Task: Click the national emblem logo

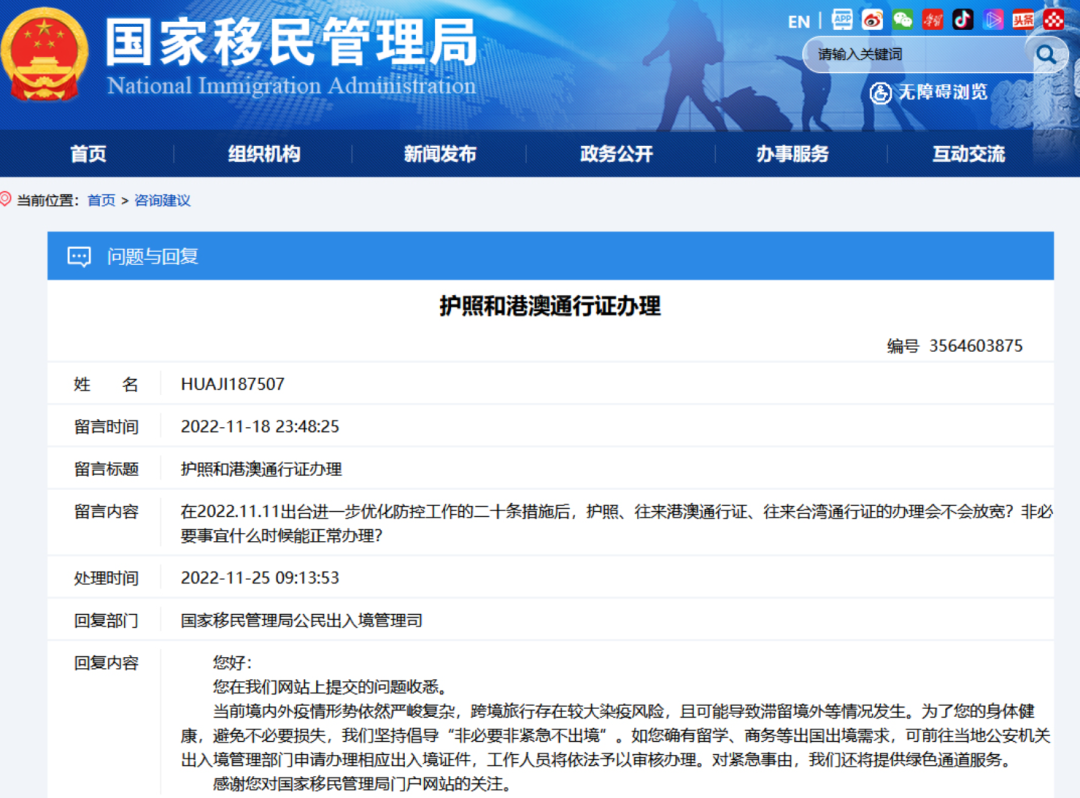Action: (45, 55)
